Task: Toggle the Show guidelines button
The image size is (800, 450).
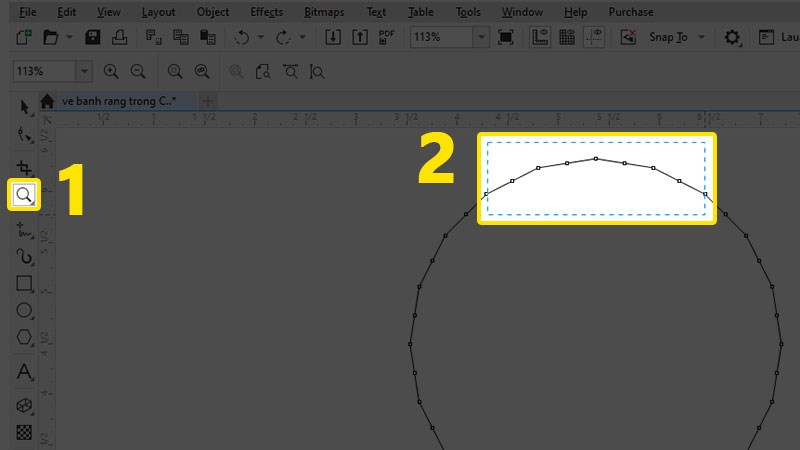Action: point(594,37)
